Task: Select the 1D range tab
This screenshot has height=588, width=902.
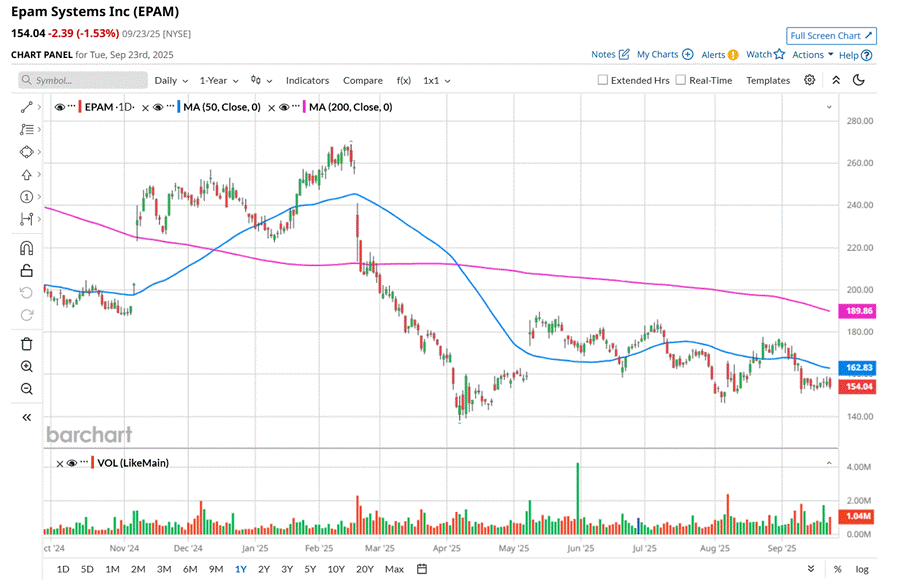Action: [x=63, y=569]
